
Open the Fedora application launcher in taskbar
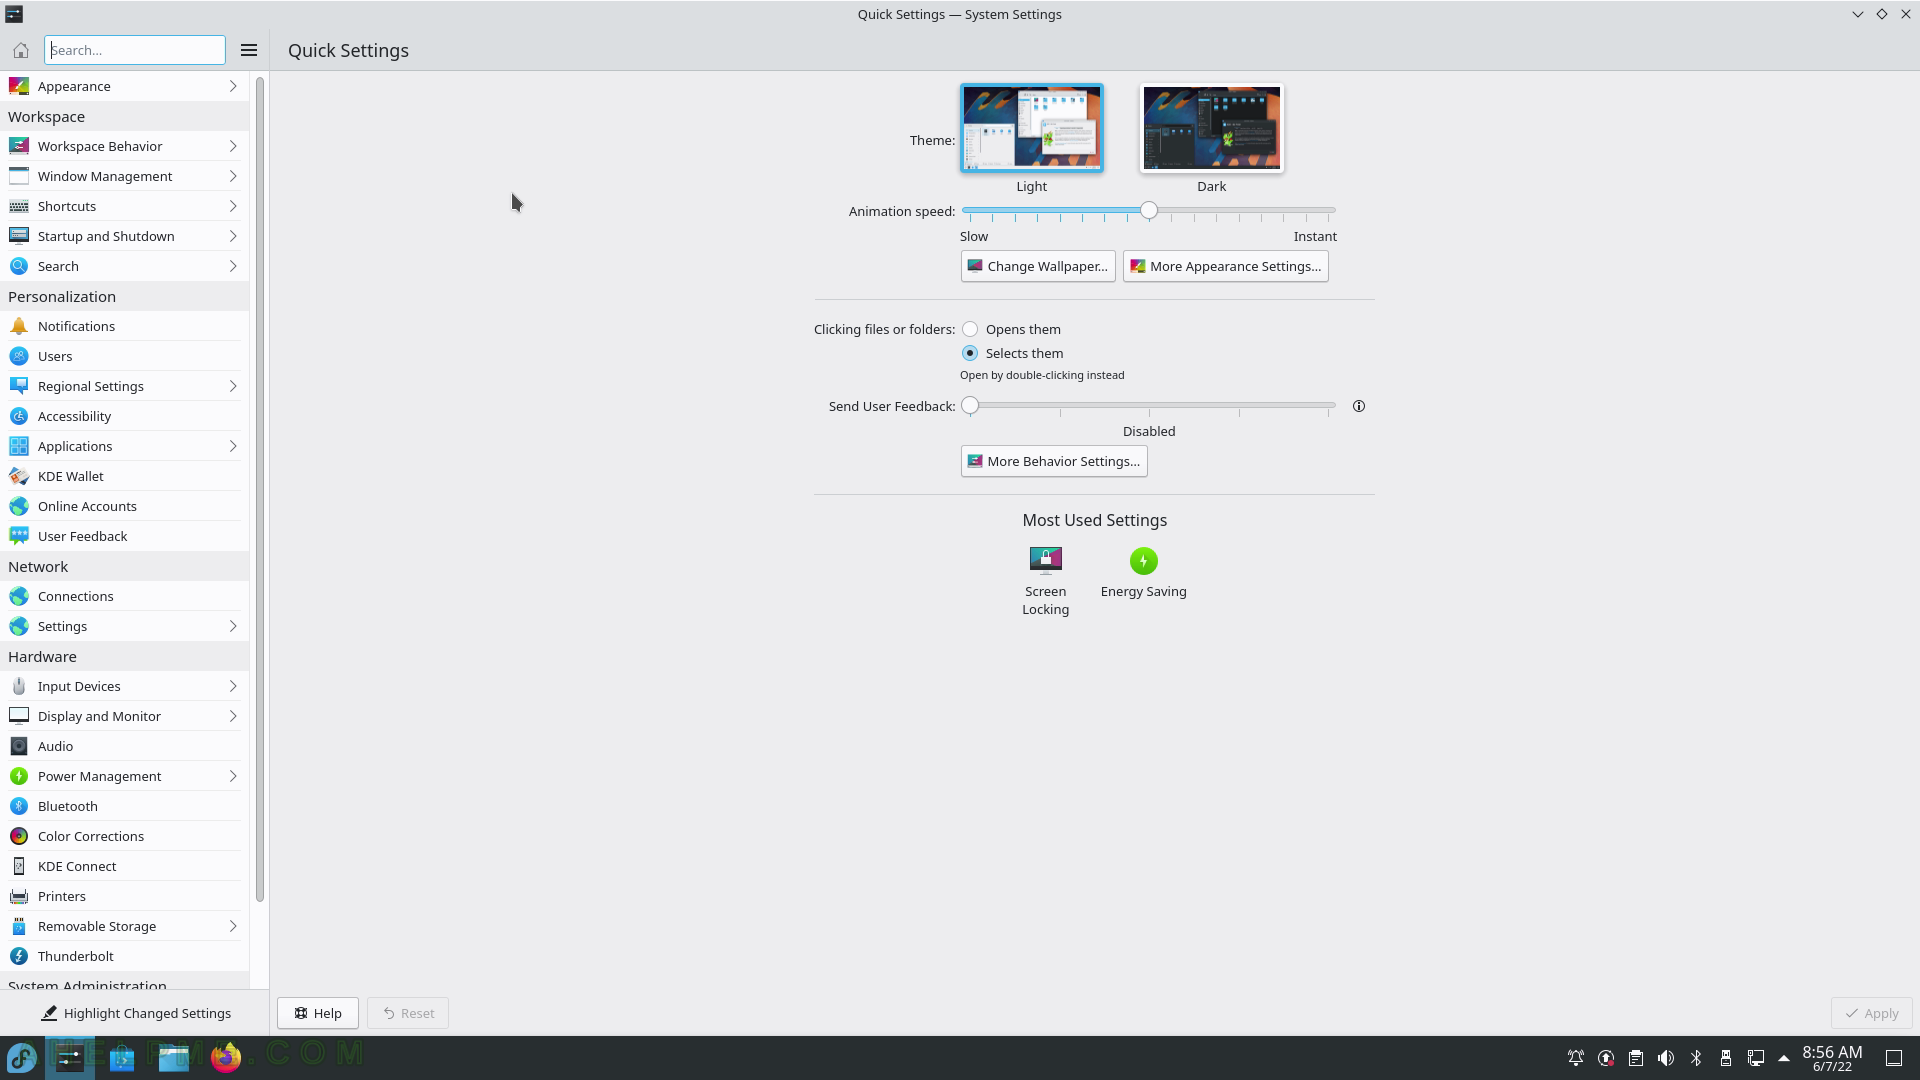22,1057
